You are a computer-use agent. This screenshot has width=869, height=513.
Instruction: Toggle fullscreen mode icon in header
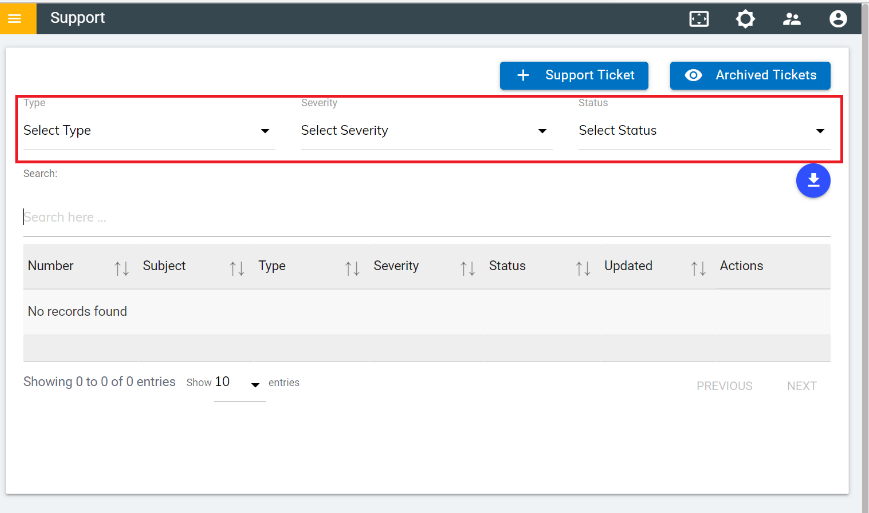(699, 18)
